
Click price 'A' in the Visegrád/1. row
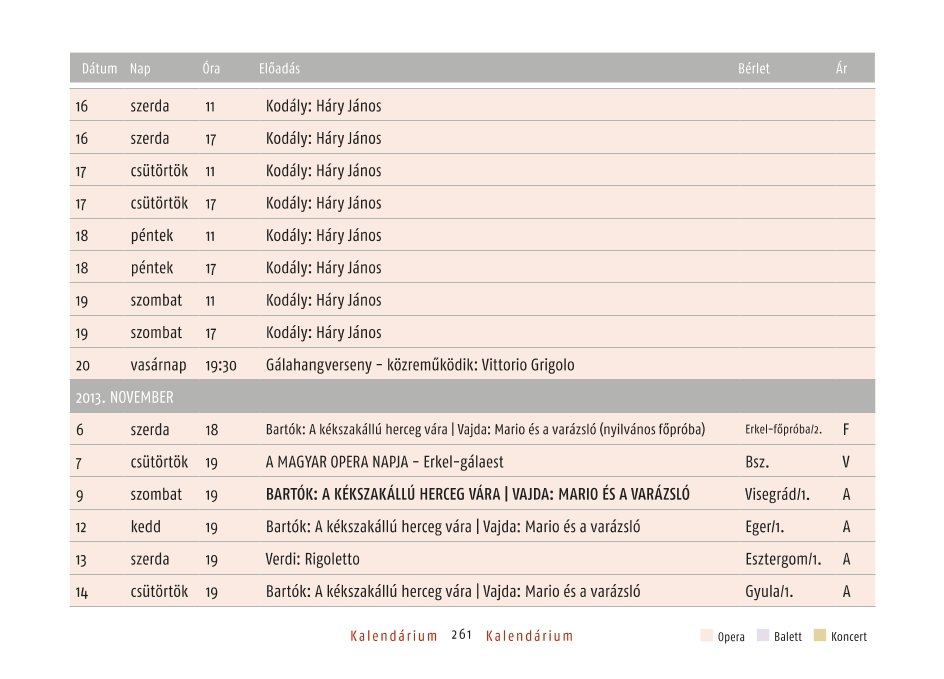coord(846,495)
